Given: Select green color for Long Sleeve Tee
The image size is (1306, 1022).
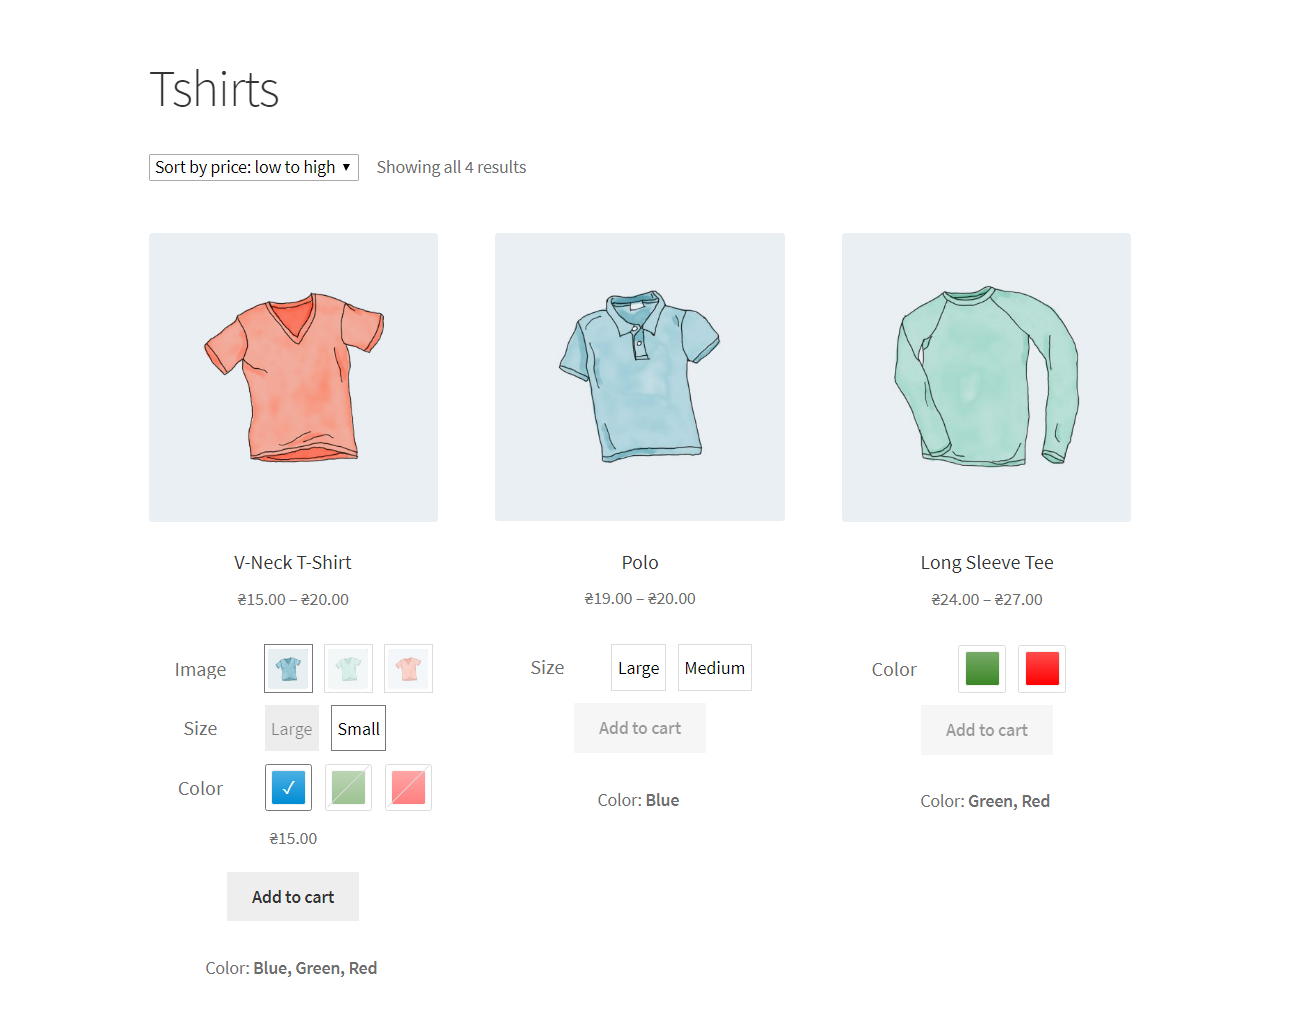Looking at the screenshot, I should (x=982, y=669).
